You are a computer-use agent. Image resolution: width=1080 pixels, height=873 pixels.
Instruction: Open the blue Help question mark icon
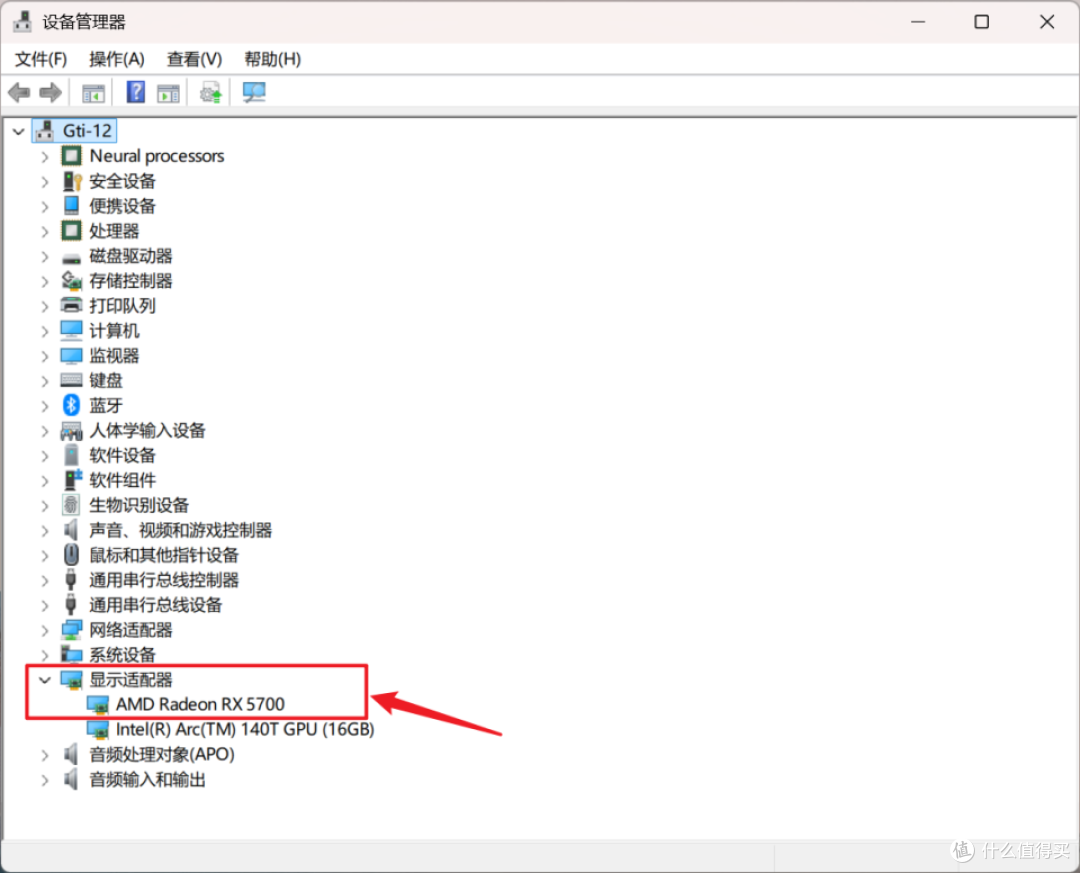[x=136, y=92]
